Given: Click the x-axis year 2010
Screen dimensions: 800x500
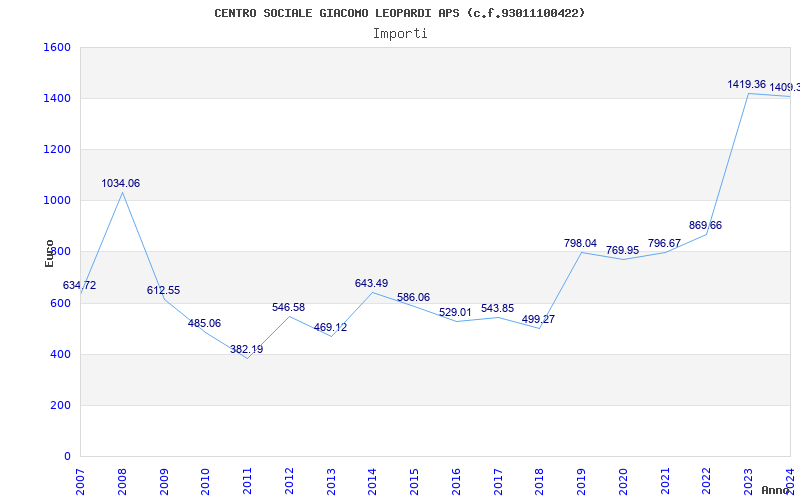Looking at the screenshot, I should (x=205, y=482).
